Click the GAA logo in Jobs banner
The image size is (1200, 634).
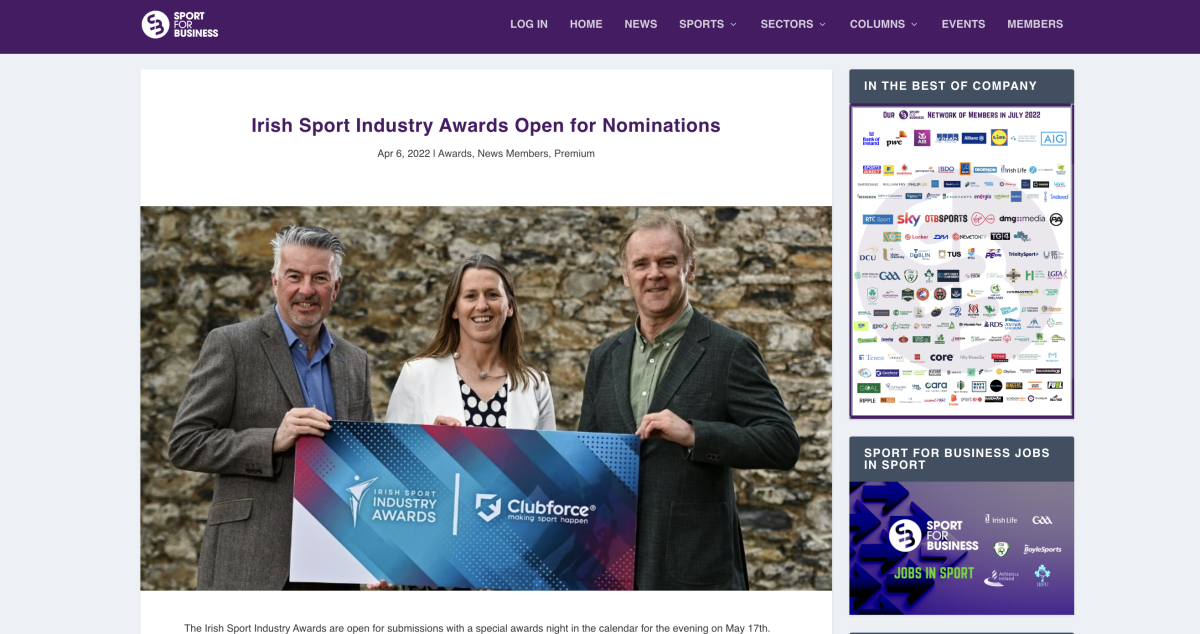[1042, 519]
